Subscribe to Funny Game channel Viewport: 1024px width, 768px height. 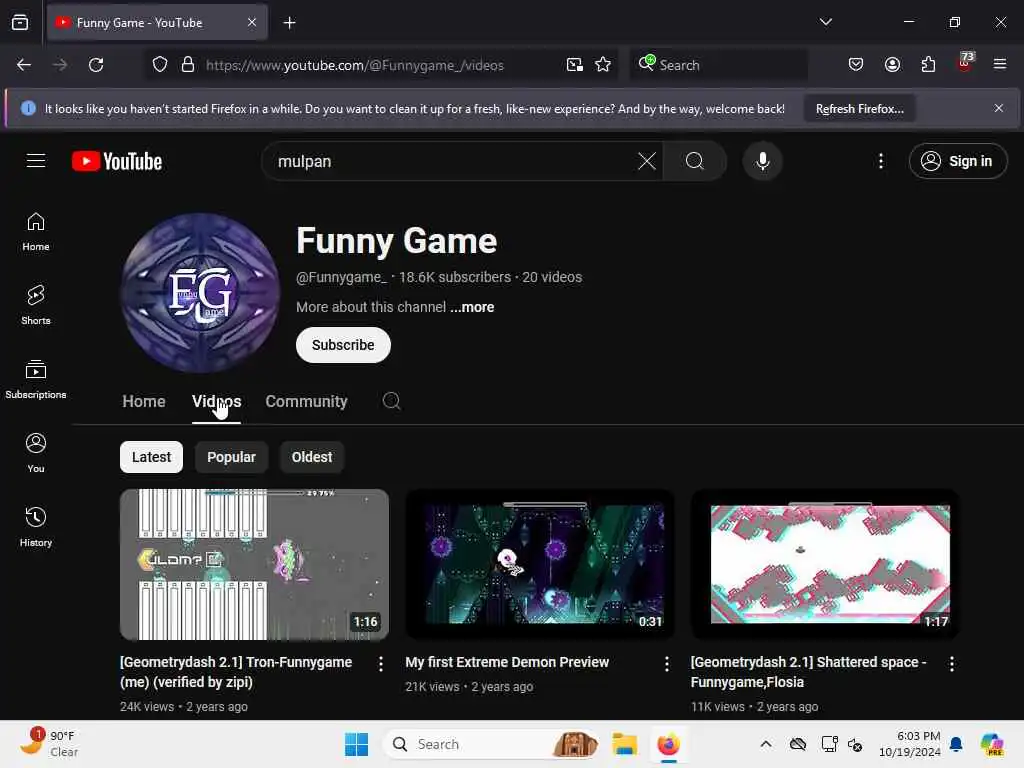point(343,345)
